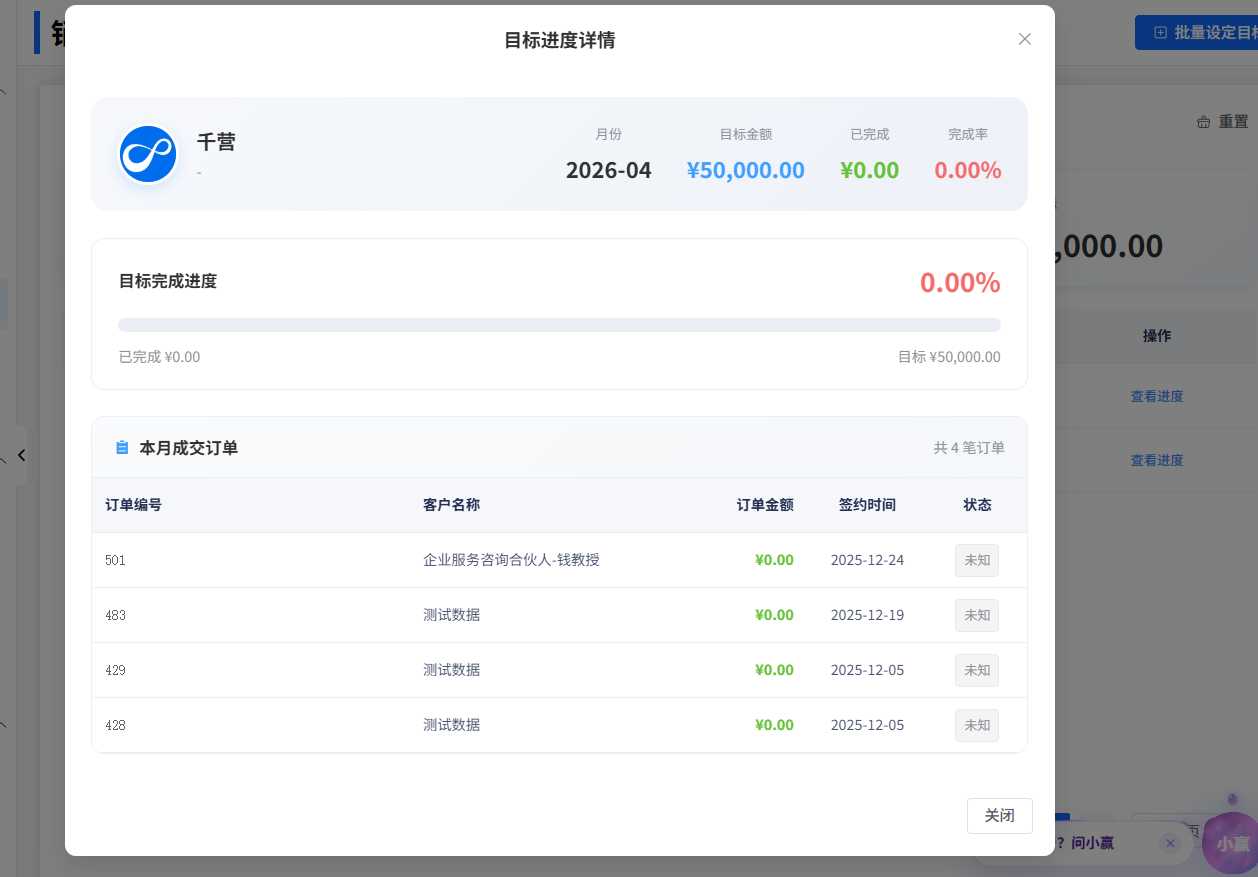Click the target amount ¥50,000.00 in header
Image resolution: width=1258 pixels, height=877 pixels.
(x=745, y=170)
